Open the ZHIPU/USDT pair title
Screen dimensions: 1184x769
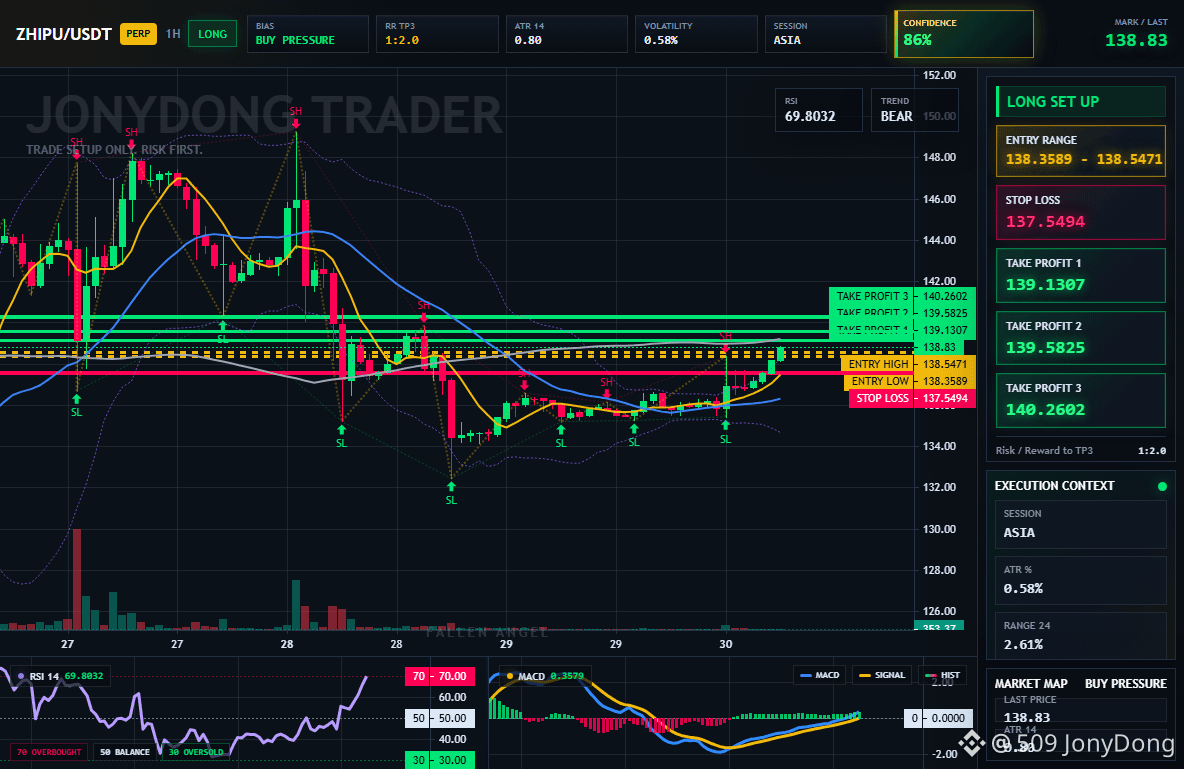coord(63,34)
